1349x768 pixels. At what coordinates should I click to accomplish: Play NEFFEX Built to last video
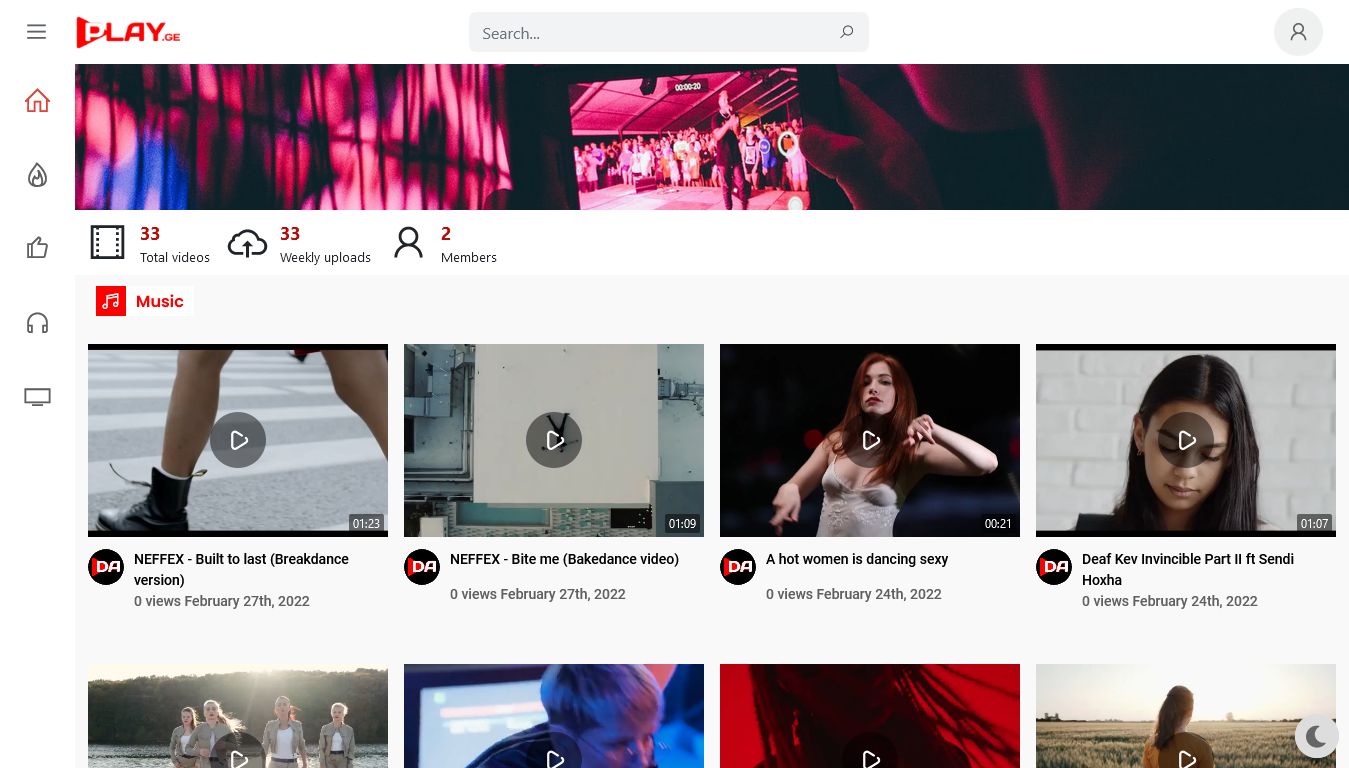point(238,440)
